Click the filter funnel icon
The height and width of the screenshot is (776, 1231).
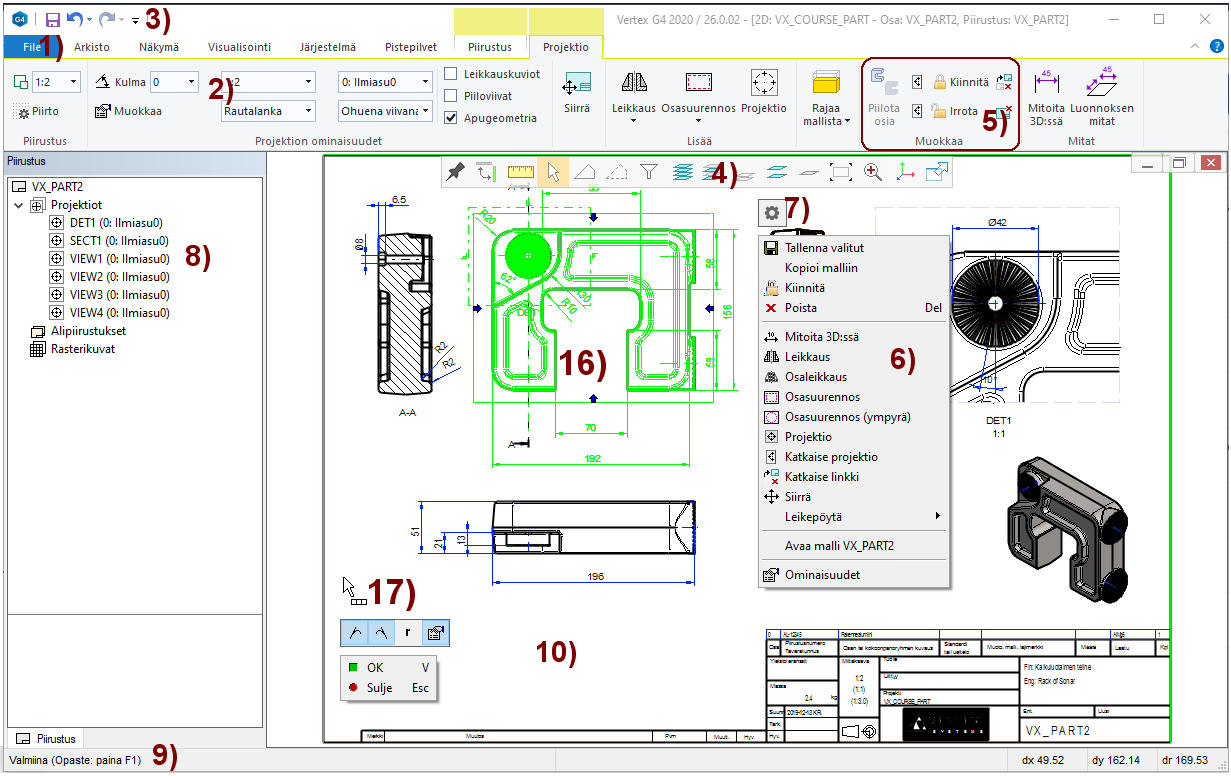pos(649,173)
